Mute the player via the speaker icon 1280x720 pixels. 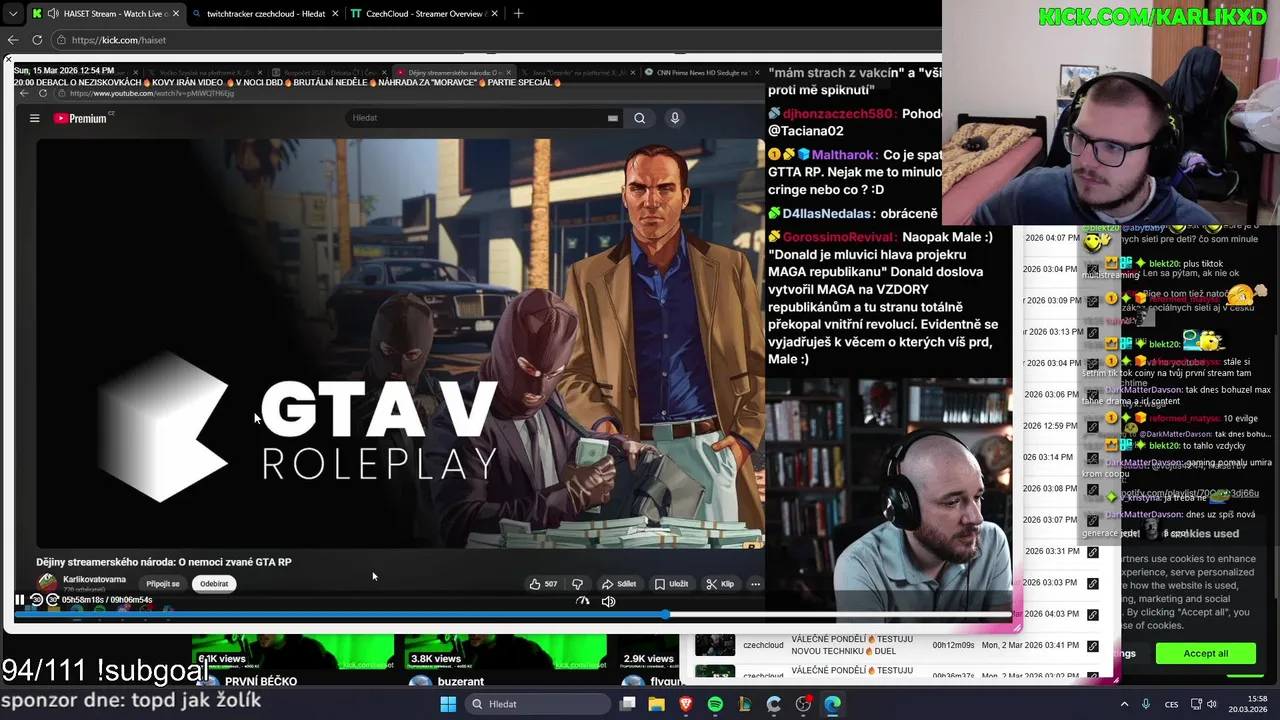click(x=608, y=601)
